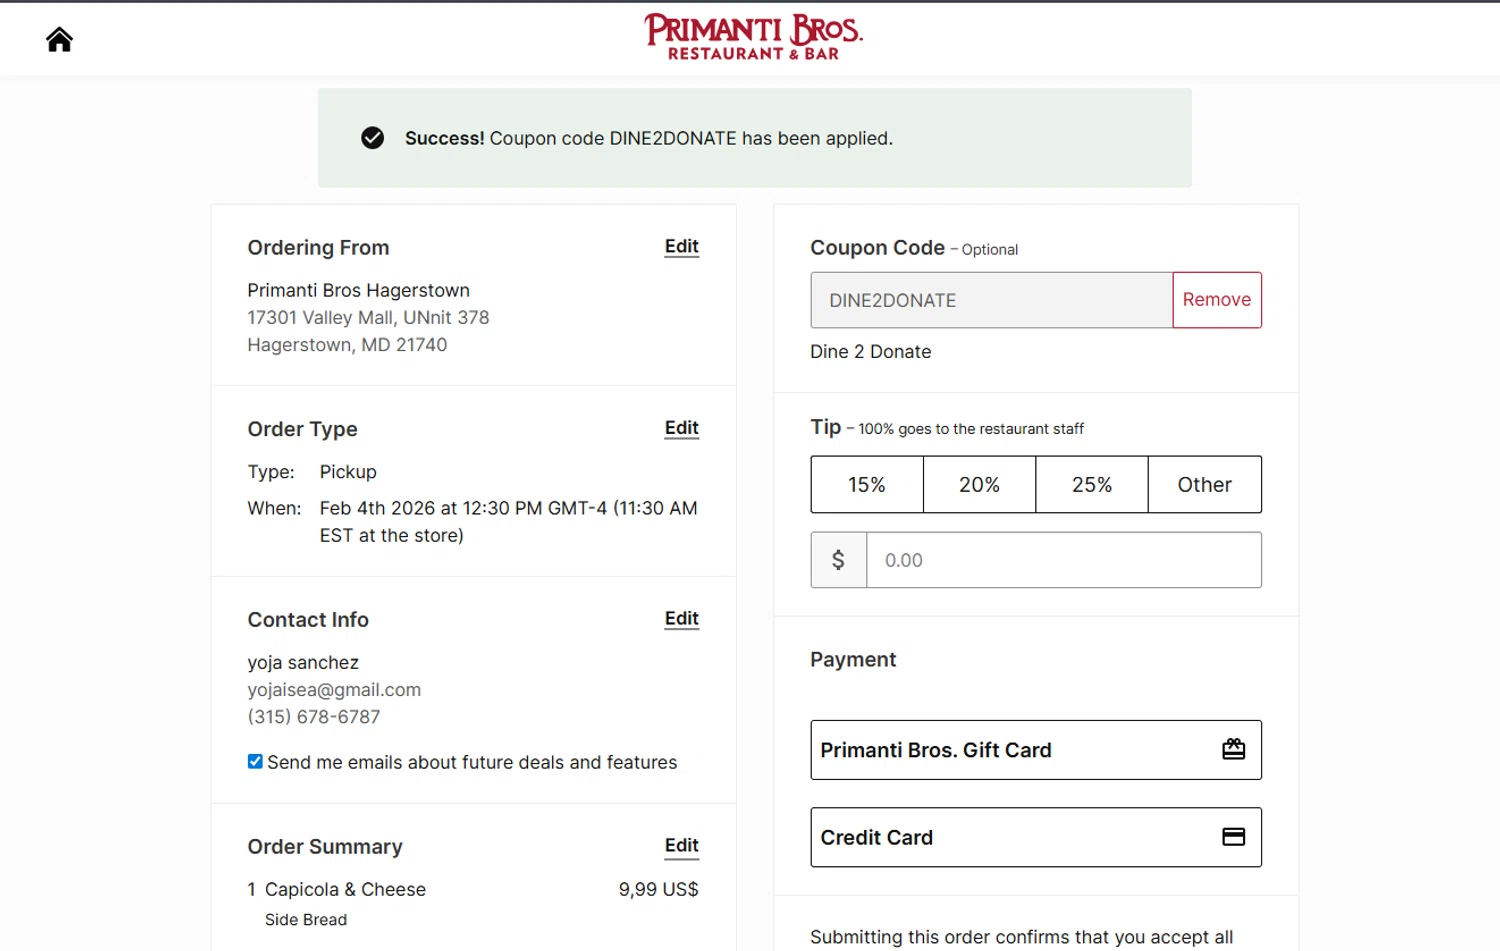1500x951 pixels.
Task: Click the 'Capicola & Cheese' item
Action: (345, 889)
